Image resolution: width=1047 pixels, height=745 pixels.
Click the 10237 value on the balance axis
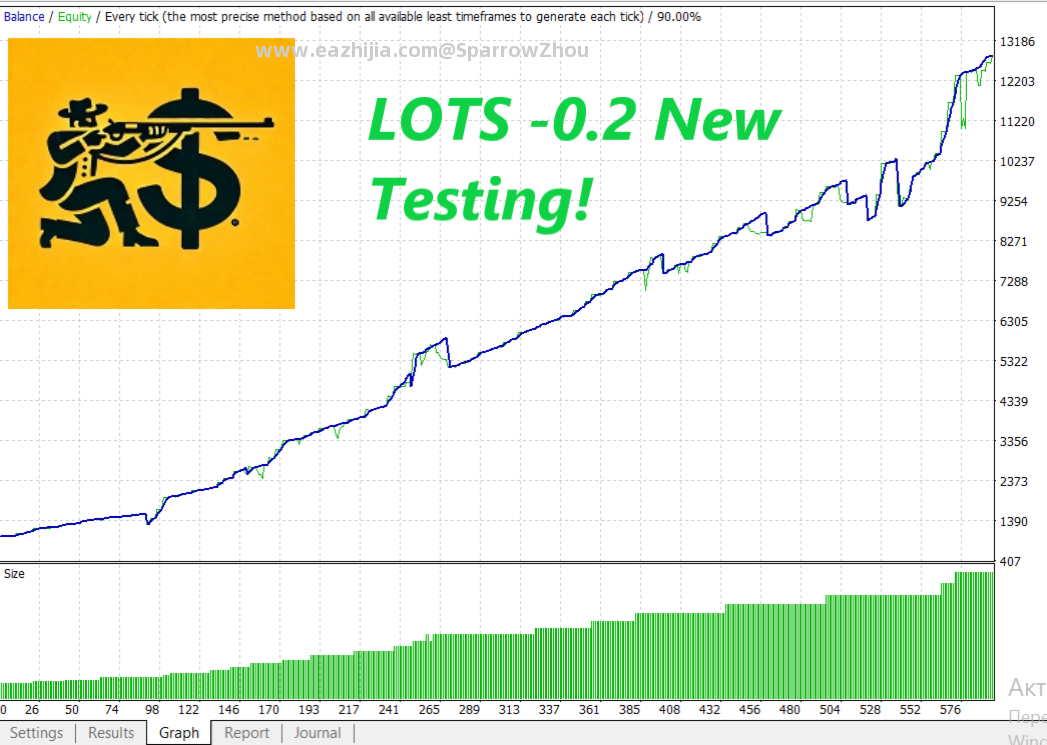(1017, 162)
